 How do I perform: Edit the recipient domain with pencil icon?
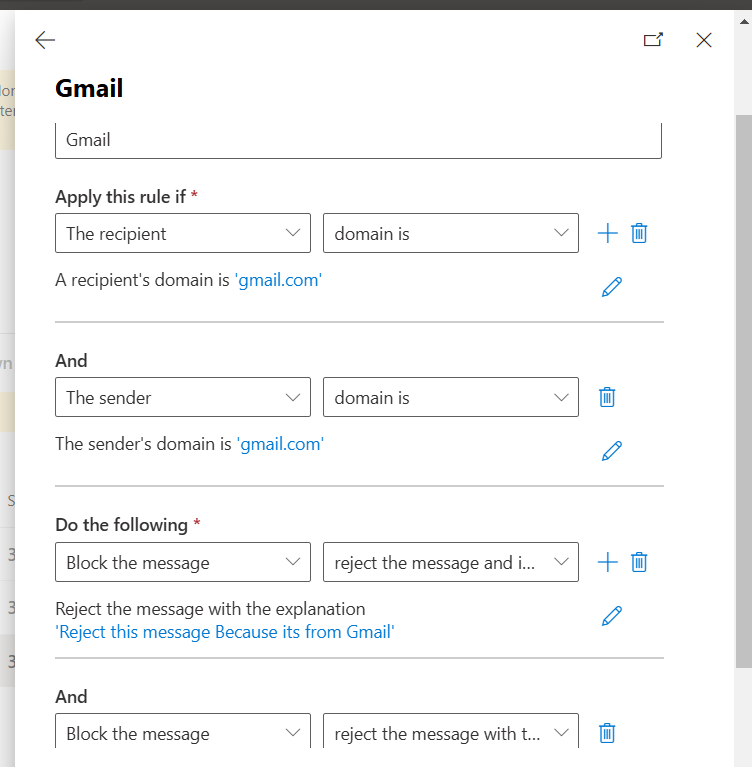click(612, 287)
